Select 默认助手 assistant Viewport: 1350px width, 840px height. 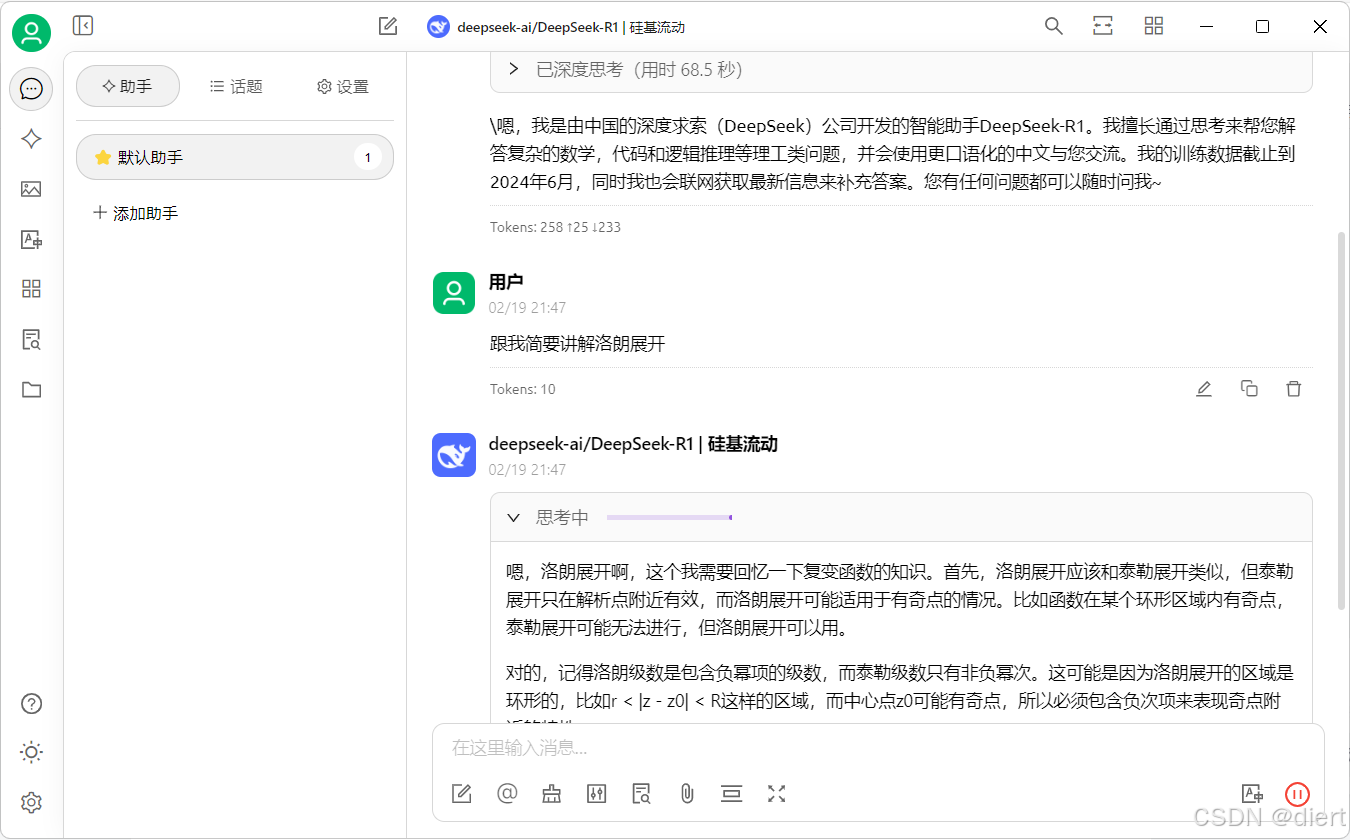click(x=235, y=157)
